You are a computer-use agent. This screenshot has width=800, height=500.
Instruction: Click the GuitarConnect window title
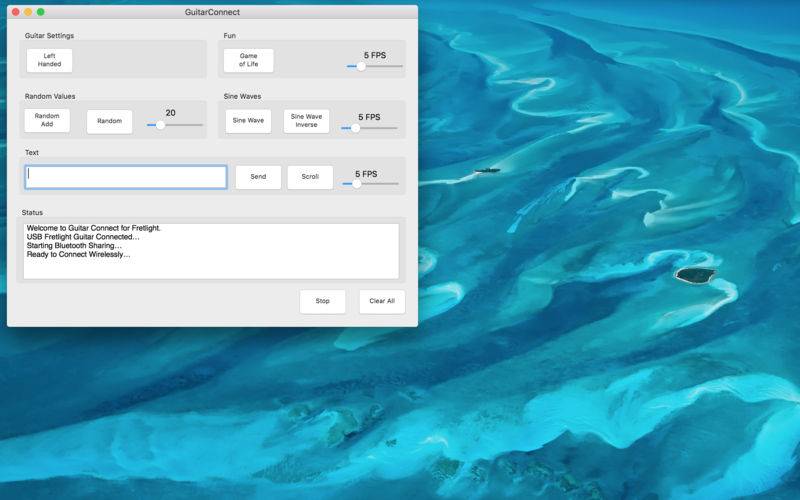(x=212, y=12)
